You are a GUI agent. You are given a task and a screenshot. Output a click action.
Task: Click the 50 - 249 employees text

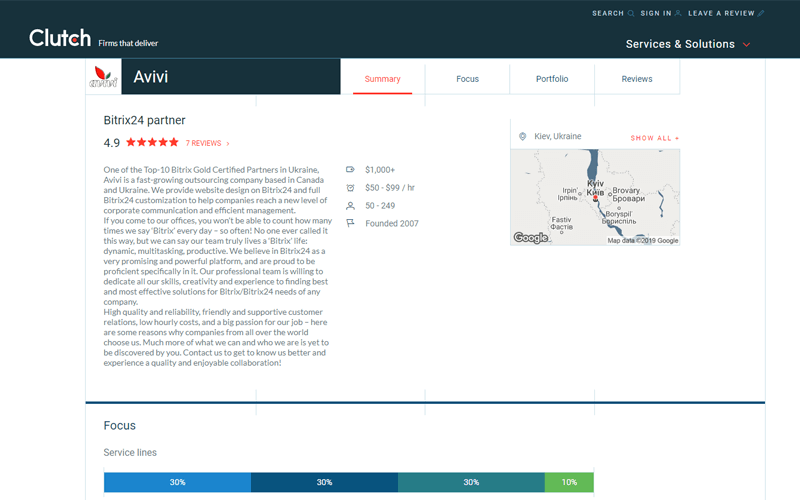(x=380, y=206)
